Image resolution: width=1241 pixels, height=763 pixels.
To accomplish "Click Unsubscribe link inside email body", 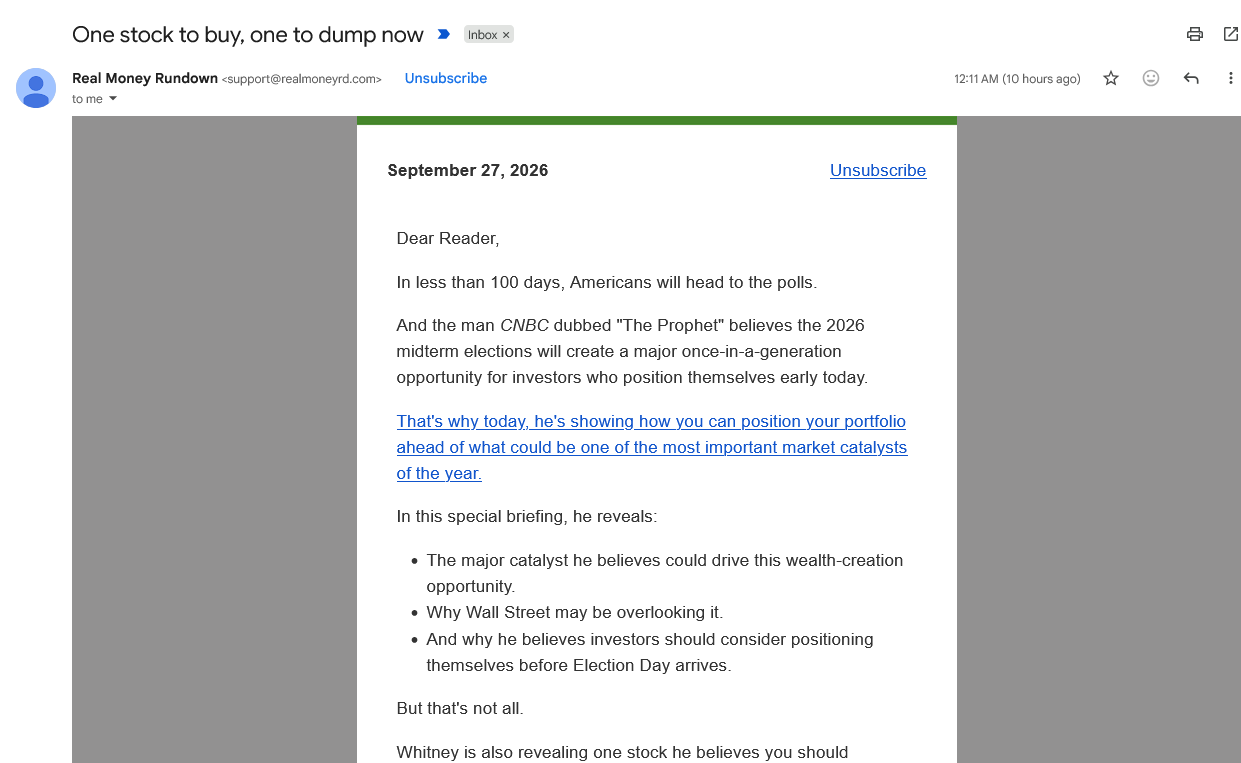I will [x=878, y=170].
